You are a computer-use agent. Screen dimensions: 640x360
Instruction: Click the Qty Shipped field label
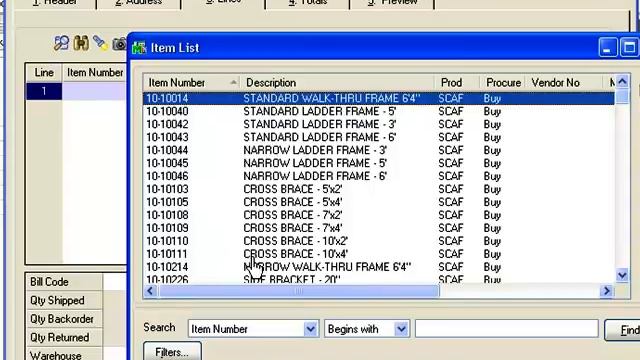click(57, 300)
